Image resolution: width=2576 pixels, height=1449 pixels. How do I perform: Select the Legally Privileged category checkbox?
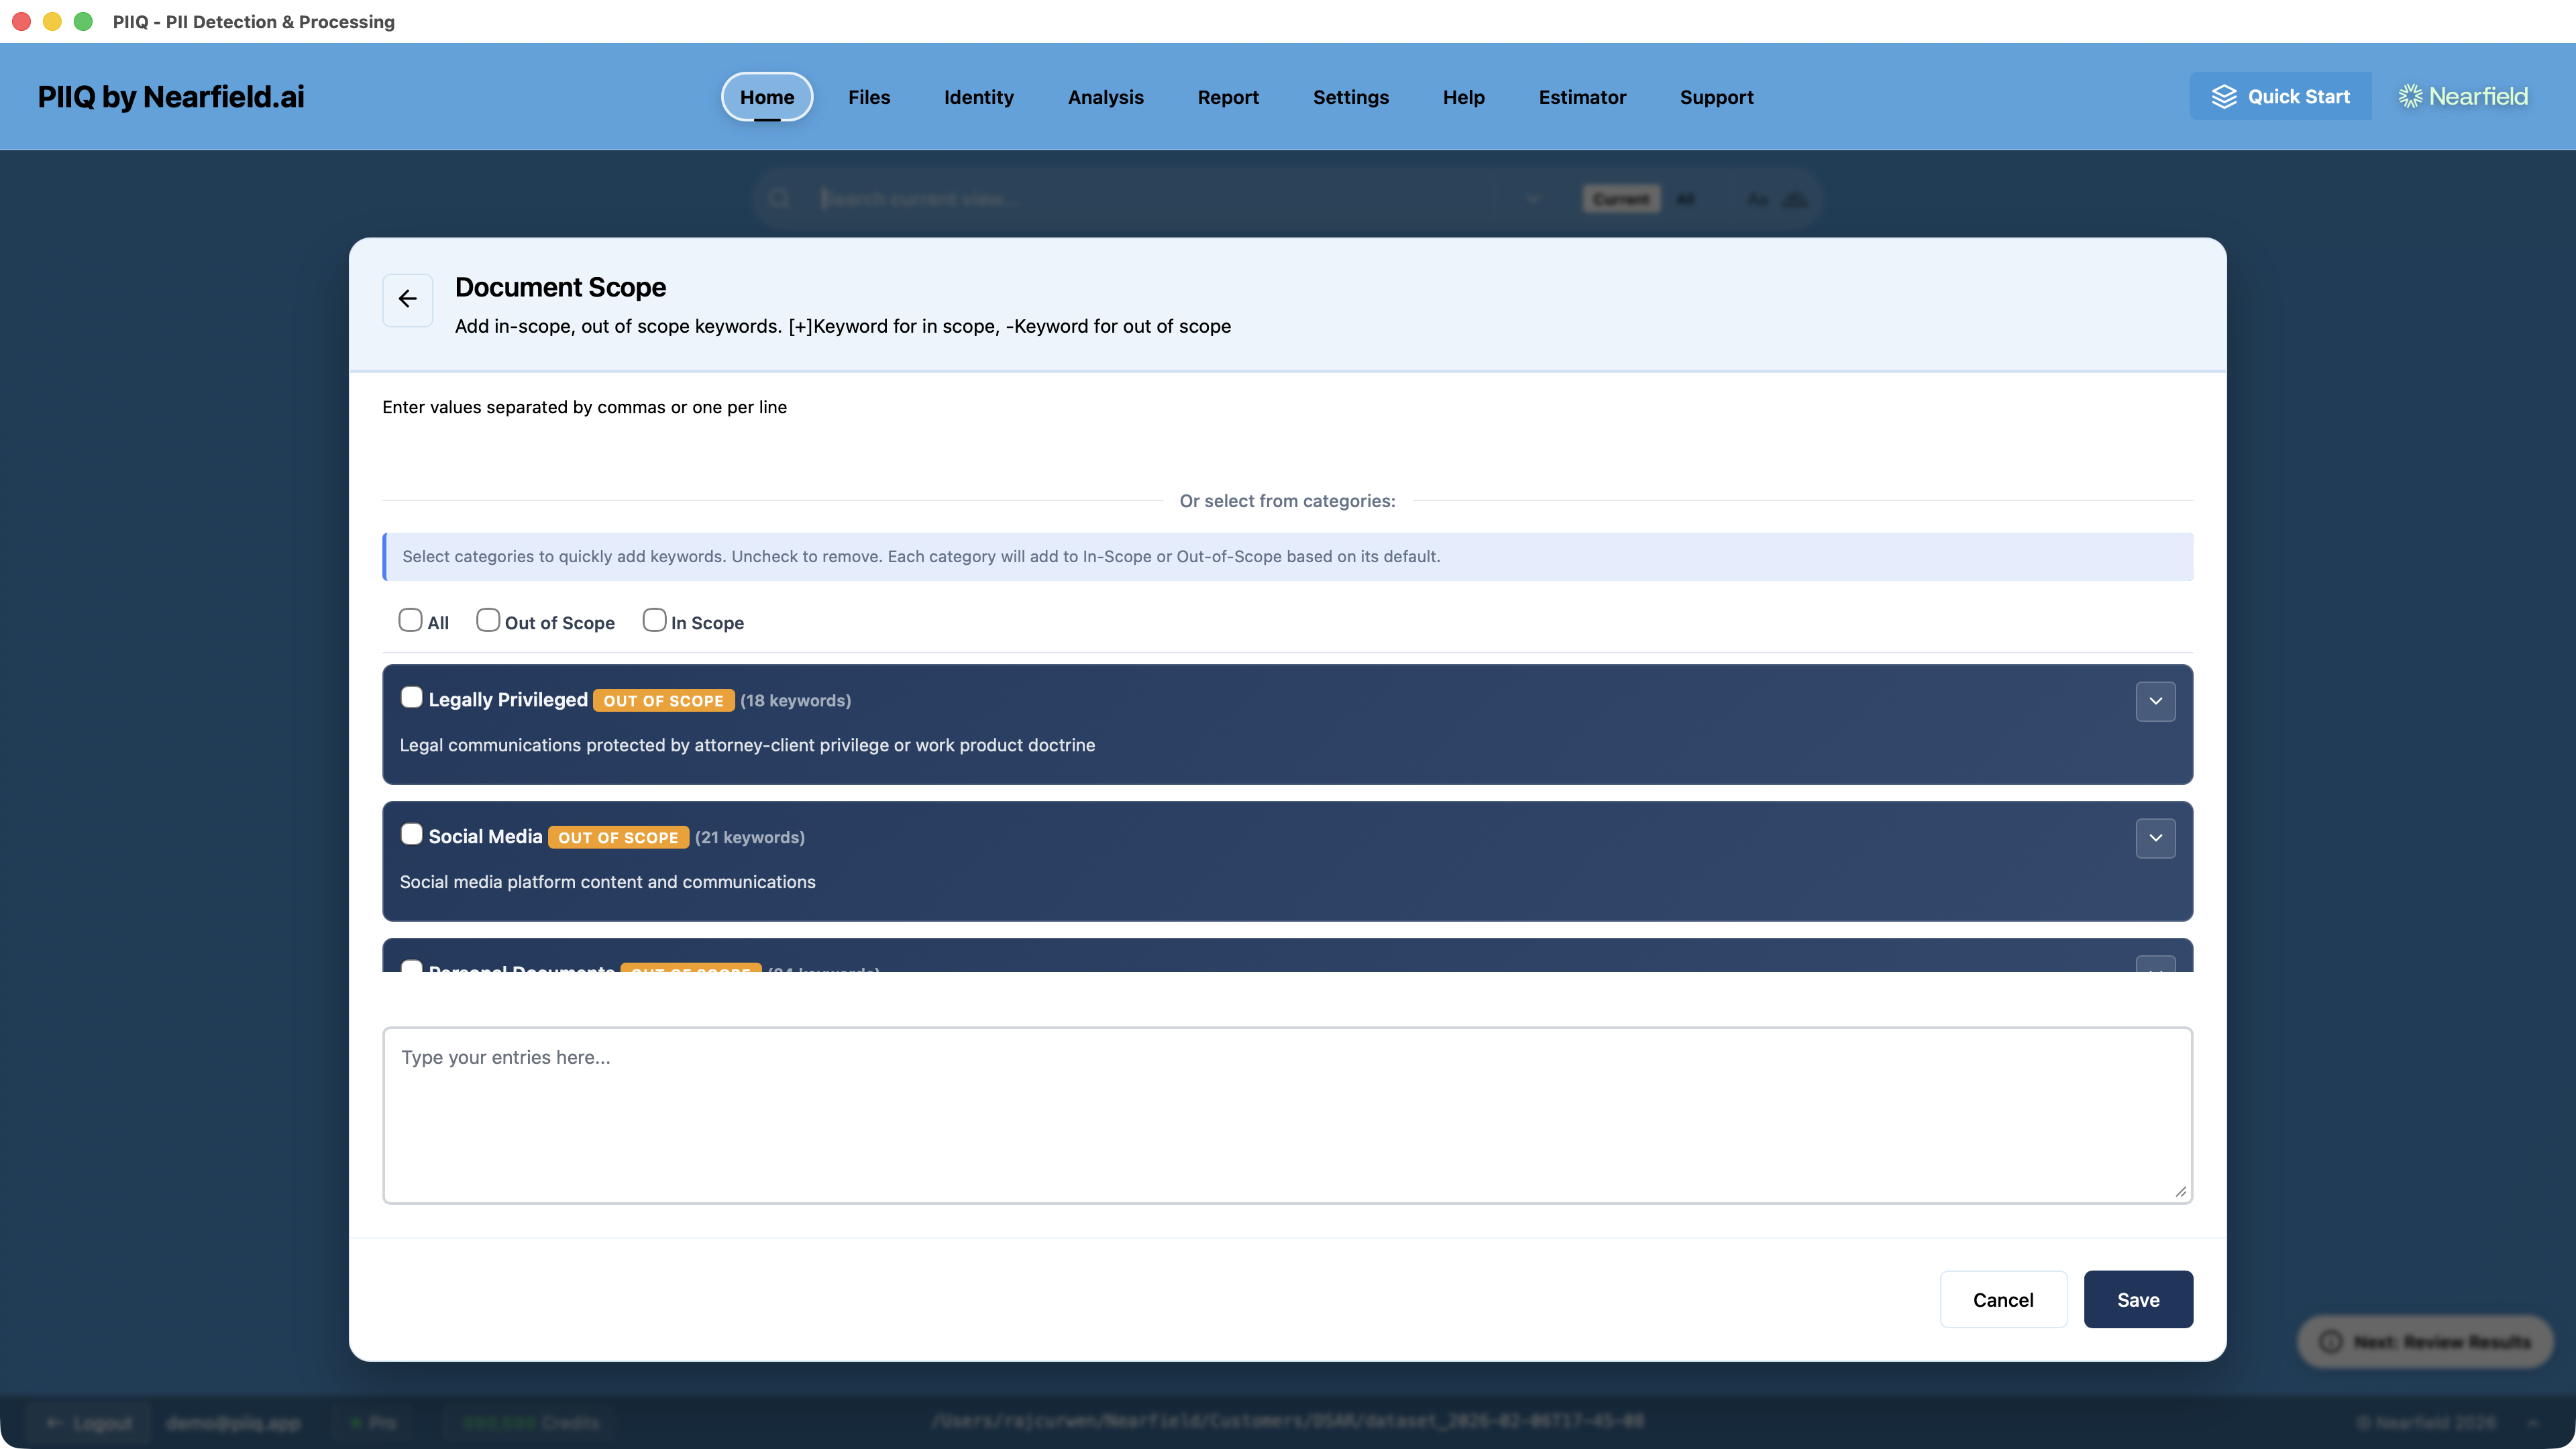(411, 698)
